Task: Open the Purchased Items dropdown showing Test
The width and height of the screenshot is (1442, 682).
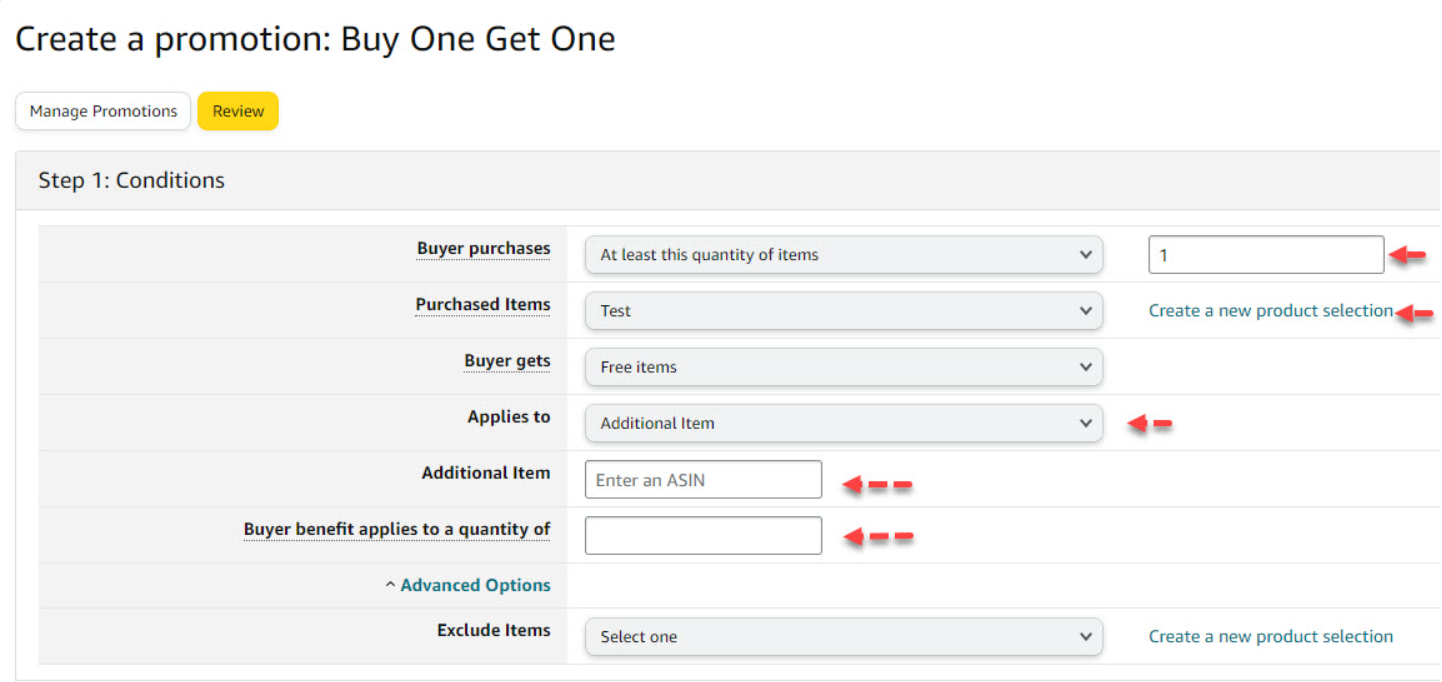Action: 843,311
